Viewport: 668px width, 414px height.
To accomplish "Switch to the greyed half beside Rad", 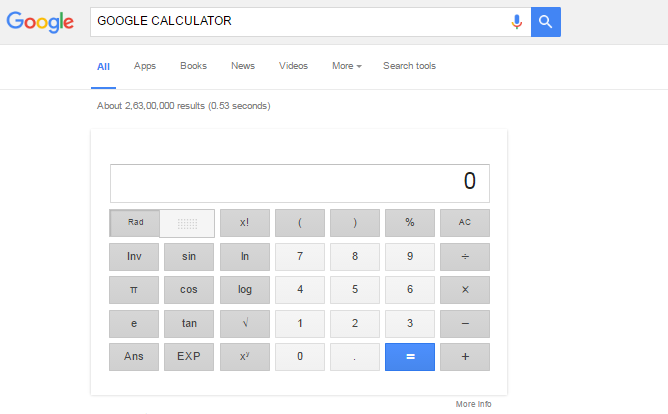I will (187, 222).
